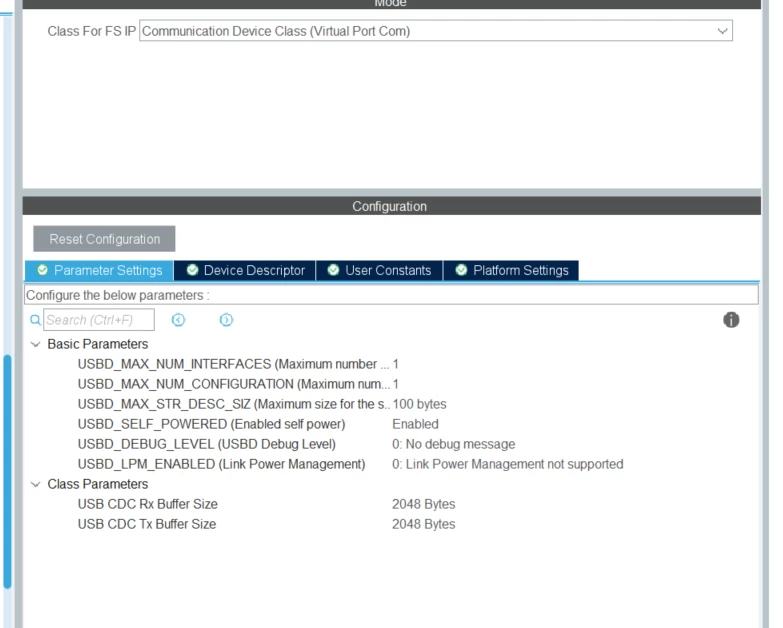Click the Platform Settings green check icon
Viewport: 783px width, 628px height.
click(461, 270)
